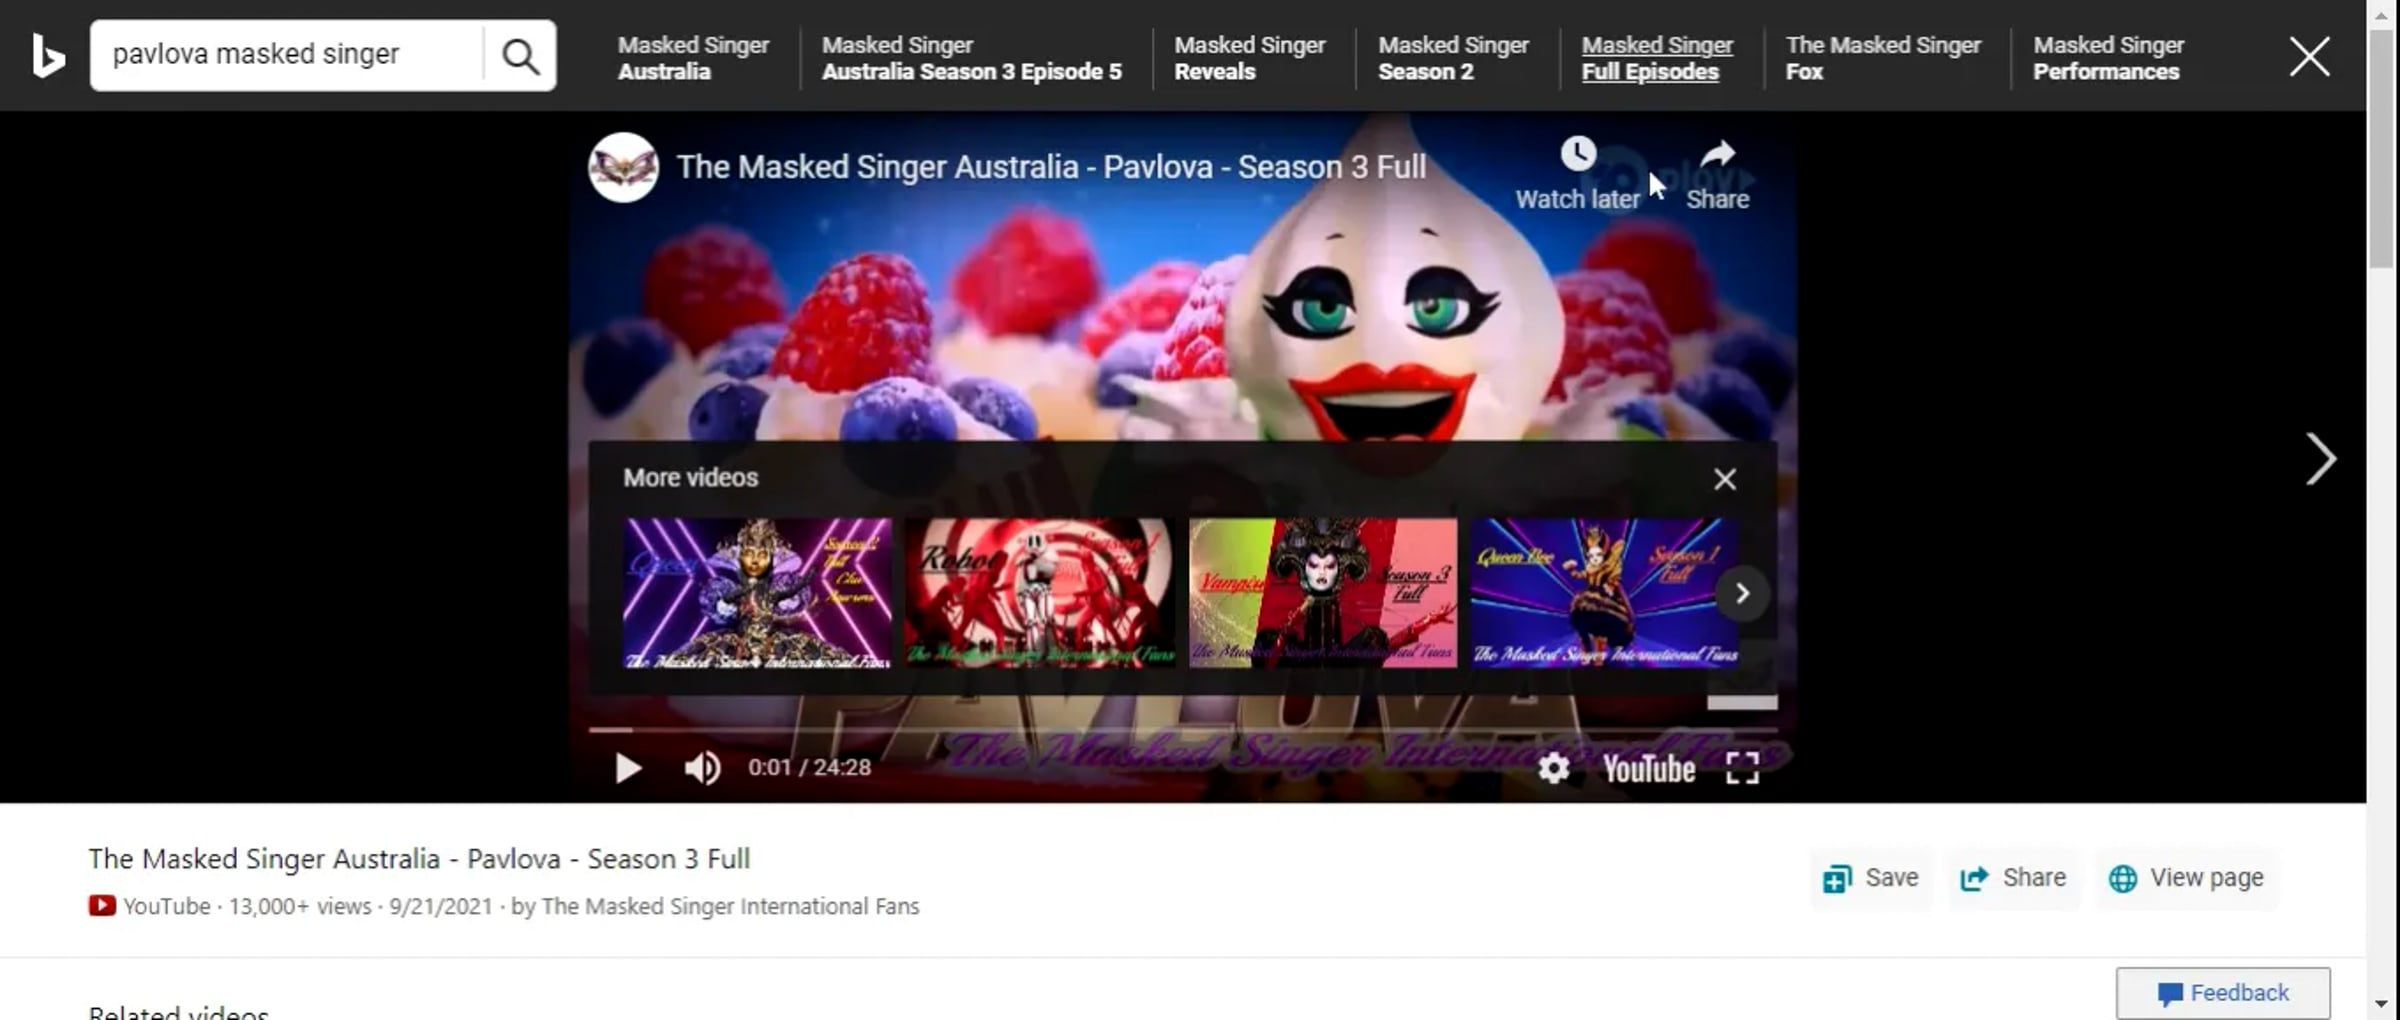The image size is (2400, 1020).
Task: Click the video title in player overlay
Action: (1051, 167)
